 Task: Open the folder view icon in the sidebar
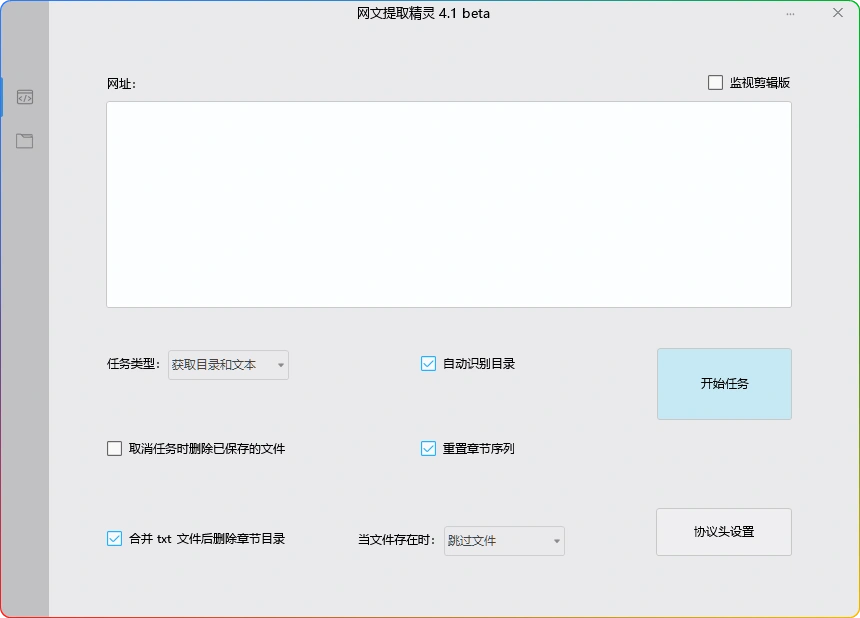pos(24,141)
